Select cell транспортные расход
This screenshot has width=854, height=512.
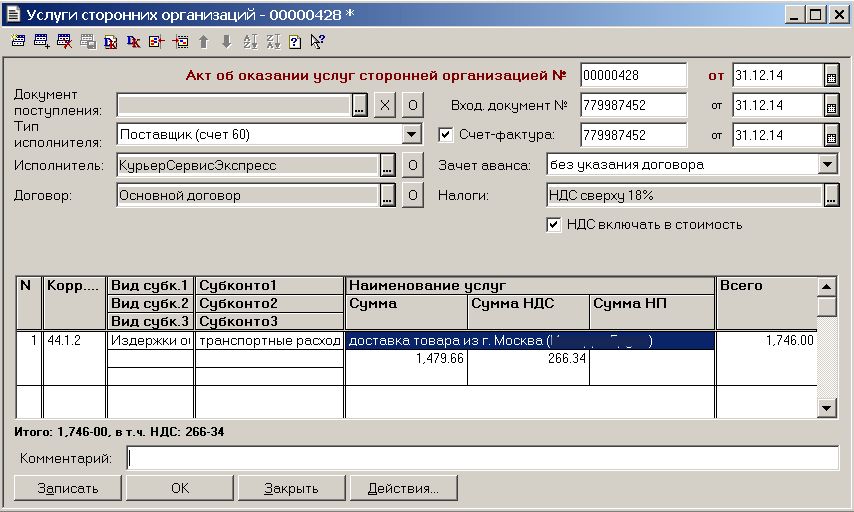[270, 340]
